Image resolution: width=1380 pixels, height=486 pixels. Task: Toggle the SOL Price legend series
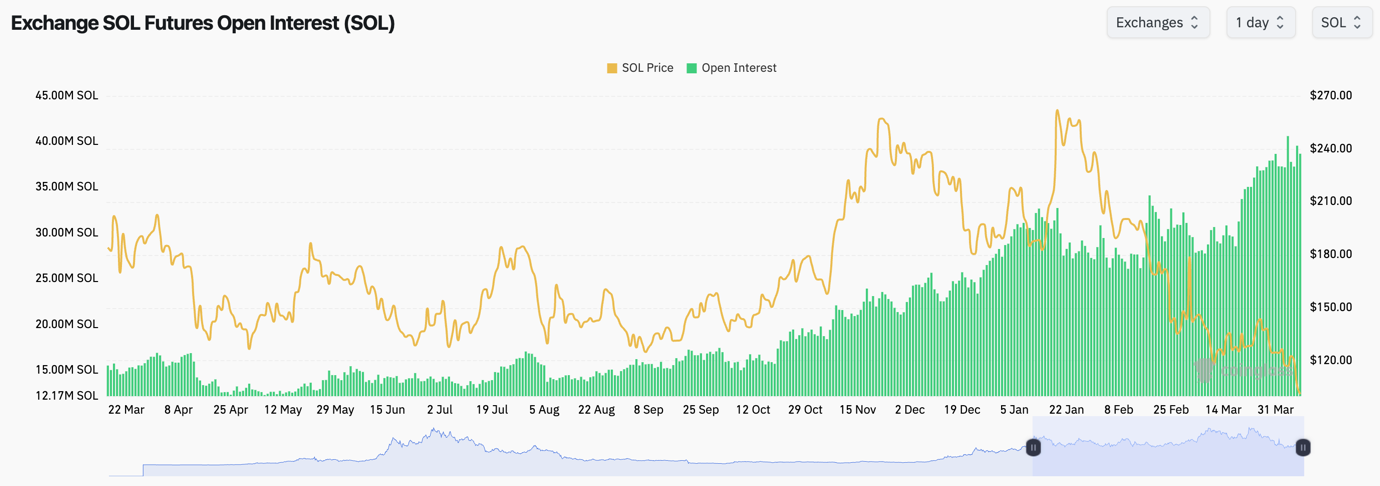[647, 68]
